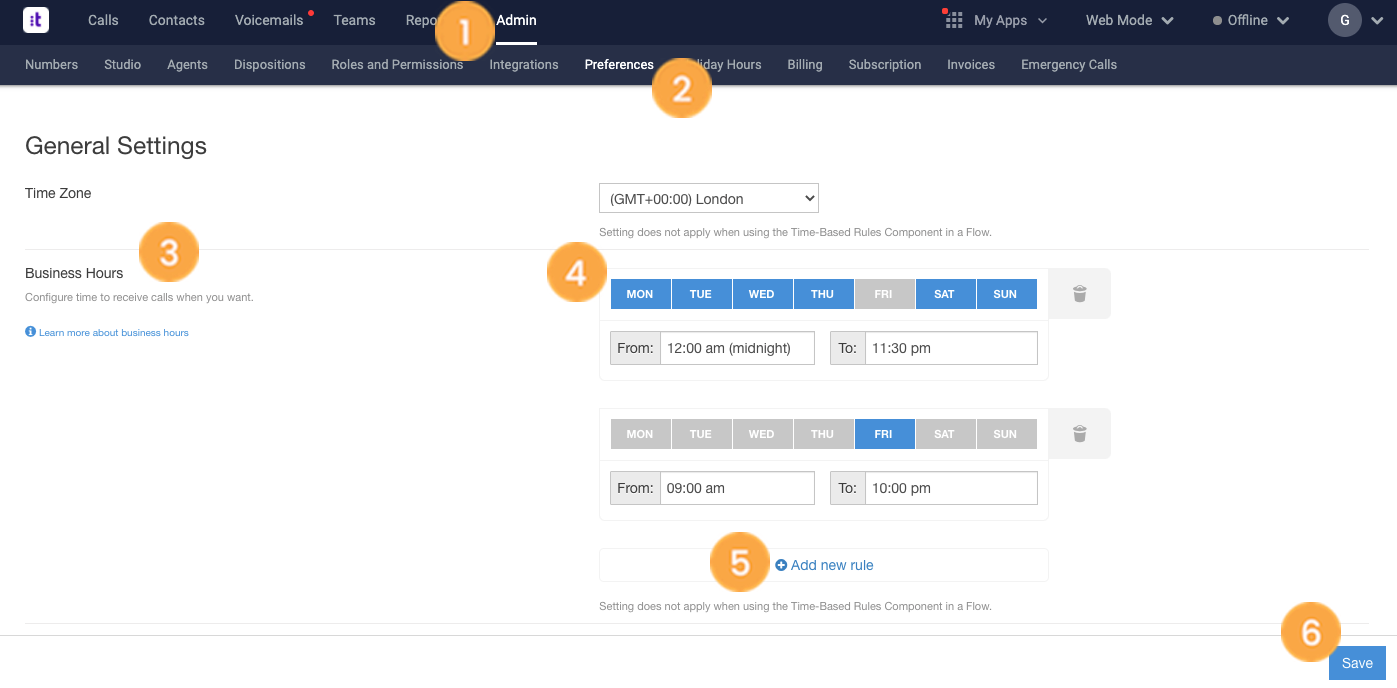Click the plus icon in Add new rule
Image resolution: width=1397 pixels, height=688 pixels.
pos(781,565)
